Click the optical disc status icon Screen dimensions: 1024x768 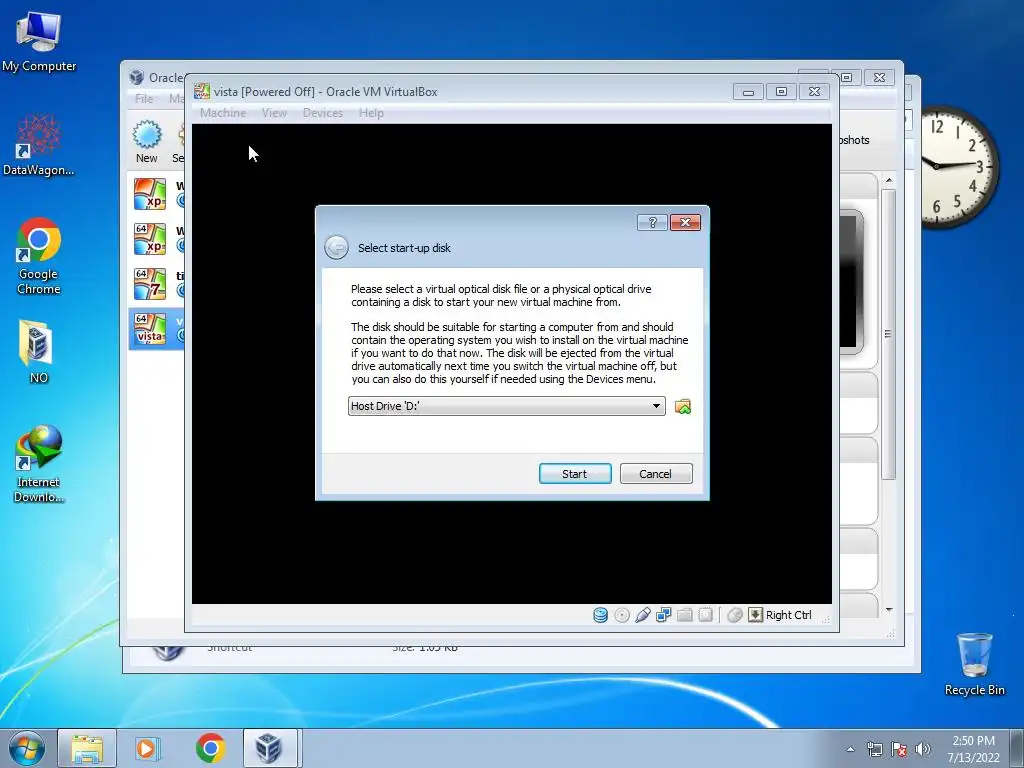[622, 615]
